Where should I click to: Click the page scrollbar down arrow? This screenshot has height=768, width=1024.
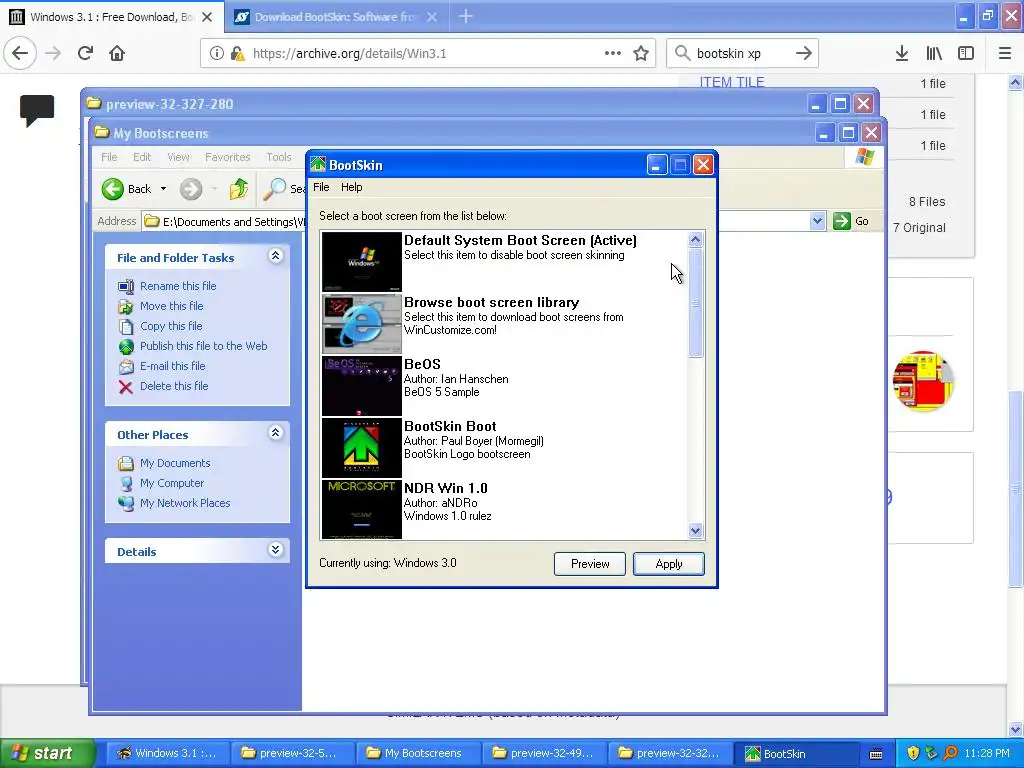(1015, 729)
